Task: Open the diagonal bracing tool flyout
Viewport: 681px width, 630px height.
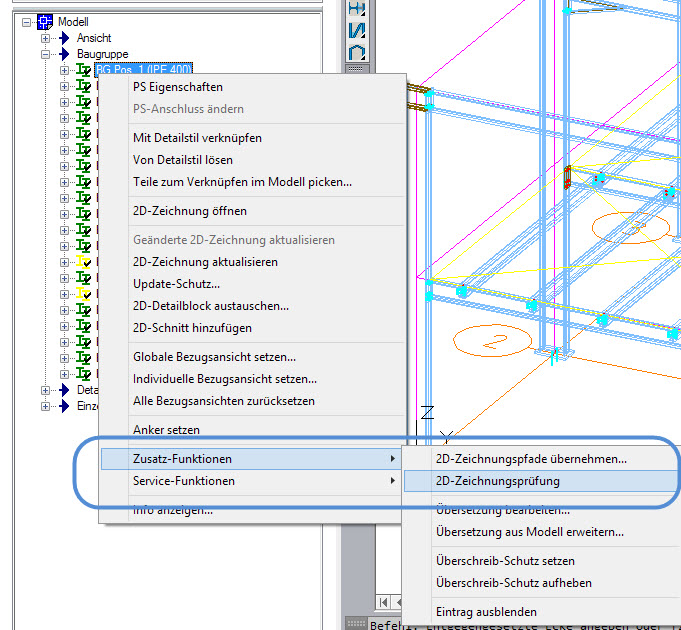Action: (357, 30)
